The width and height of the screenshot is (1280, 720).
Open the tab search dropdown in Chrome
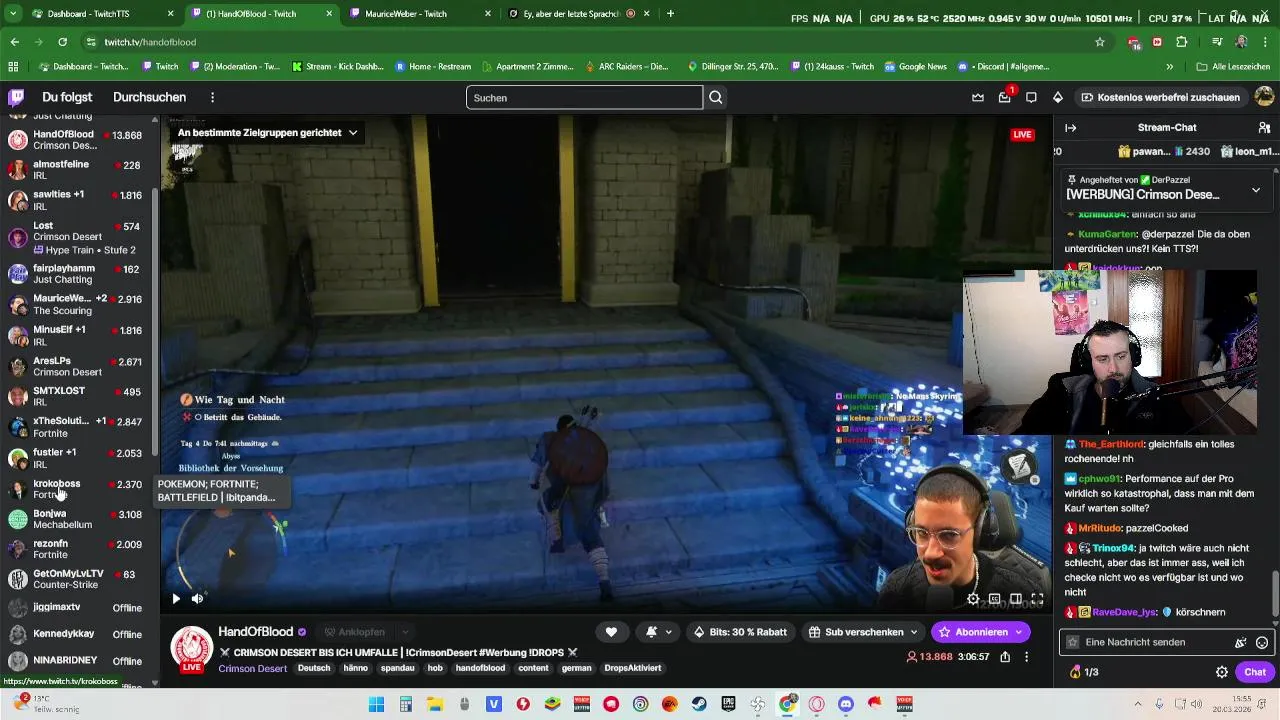click(x=12, y=14)
